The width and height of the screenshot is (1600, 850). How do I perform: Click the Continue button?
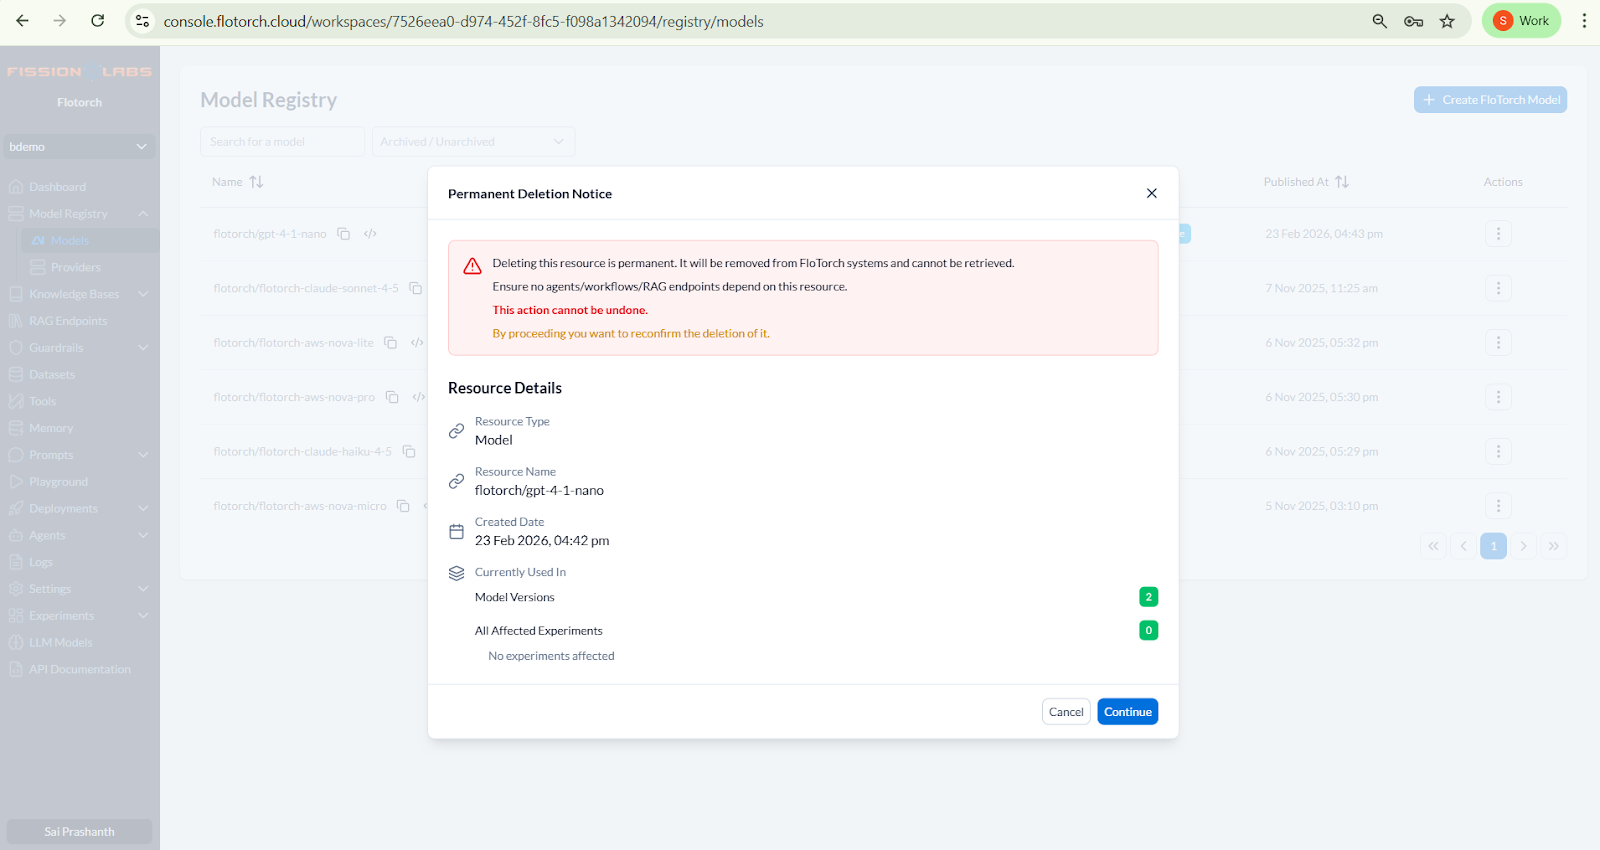click(x=1127, y=712)
